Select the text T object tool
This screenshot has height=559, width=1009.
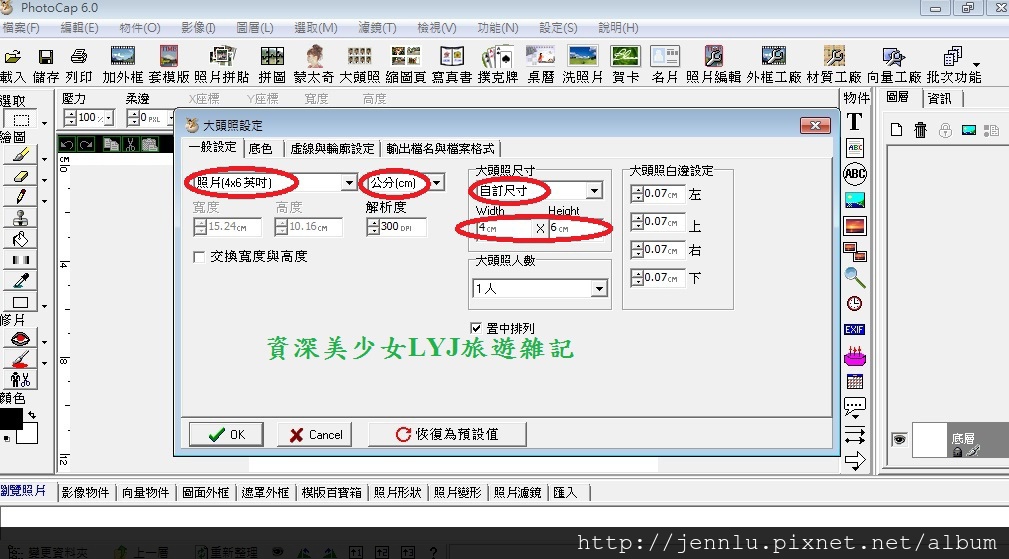coord(855,122)
